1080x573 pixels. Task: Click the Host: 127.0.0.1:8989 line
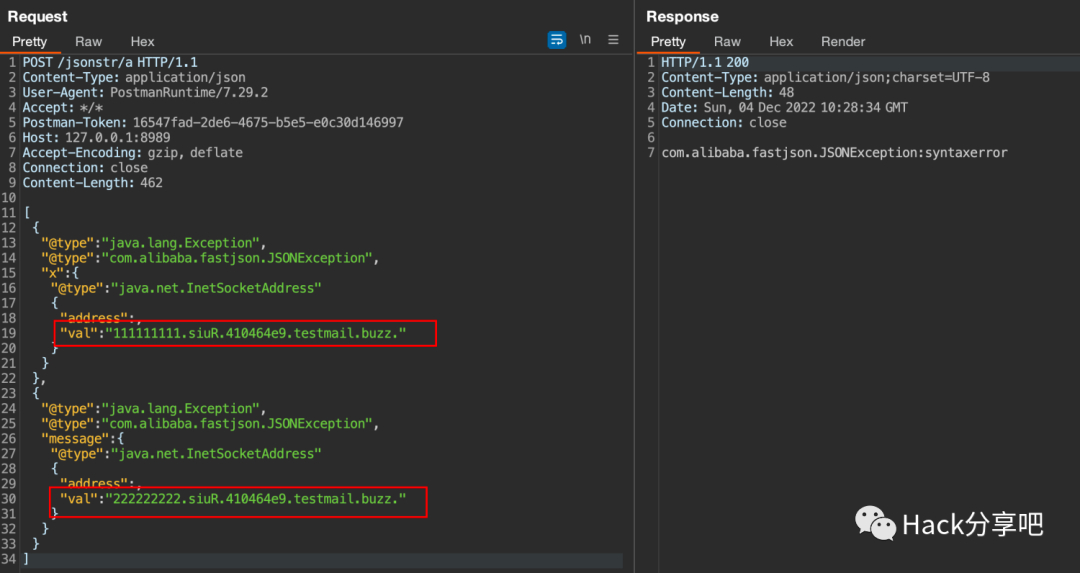pyautogui.click(x=96, y=138)
